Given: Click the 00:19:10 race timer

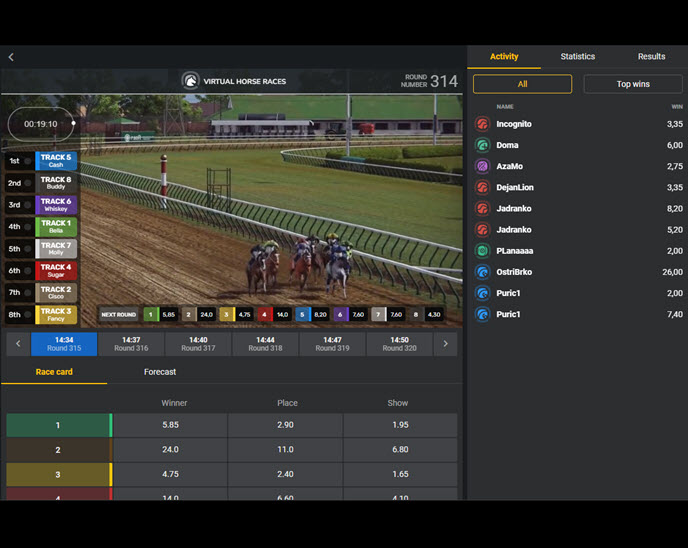Looking at the screenshot, I should (41, 124).
